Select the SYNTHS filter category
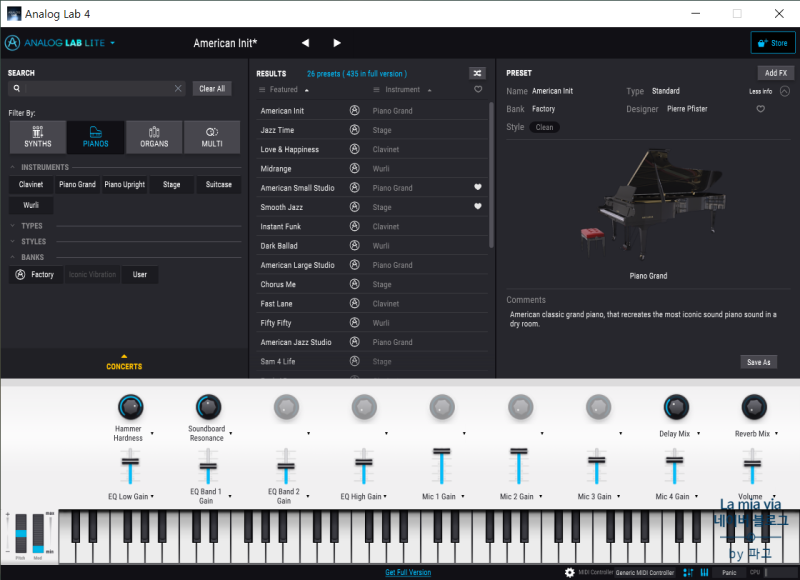Viewport: 800px width, 580px height. coord(38,137)
